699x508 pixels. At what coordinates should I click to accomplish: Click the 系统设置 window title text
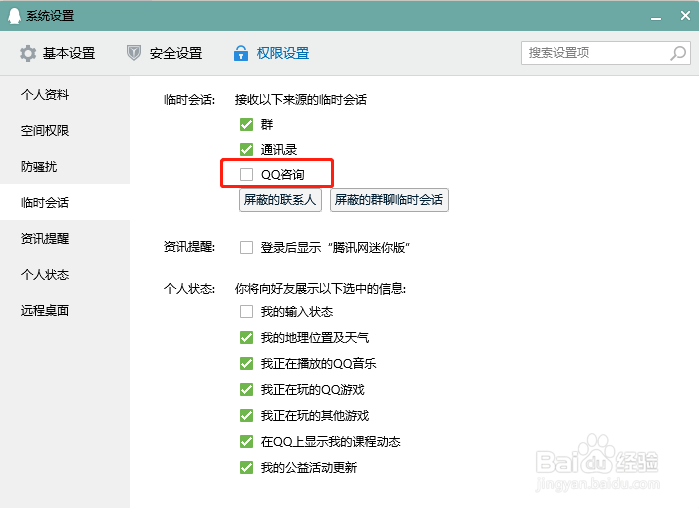coord(50,16)
